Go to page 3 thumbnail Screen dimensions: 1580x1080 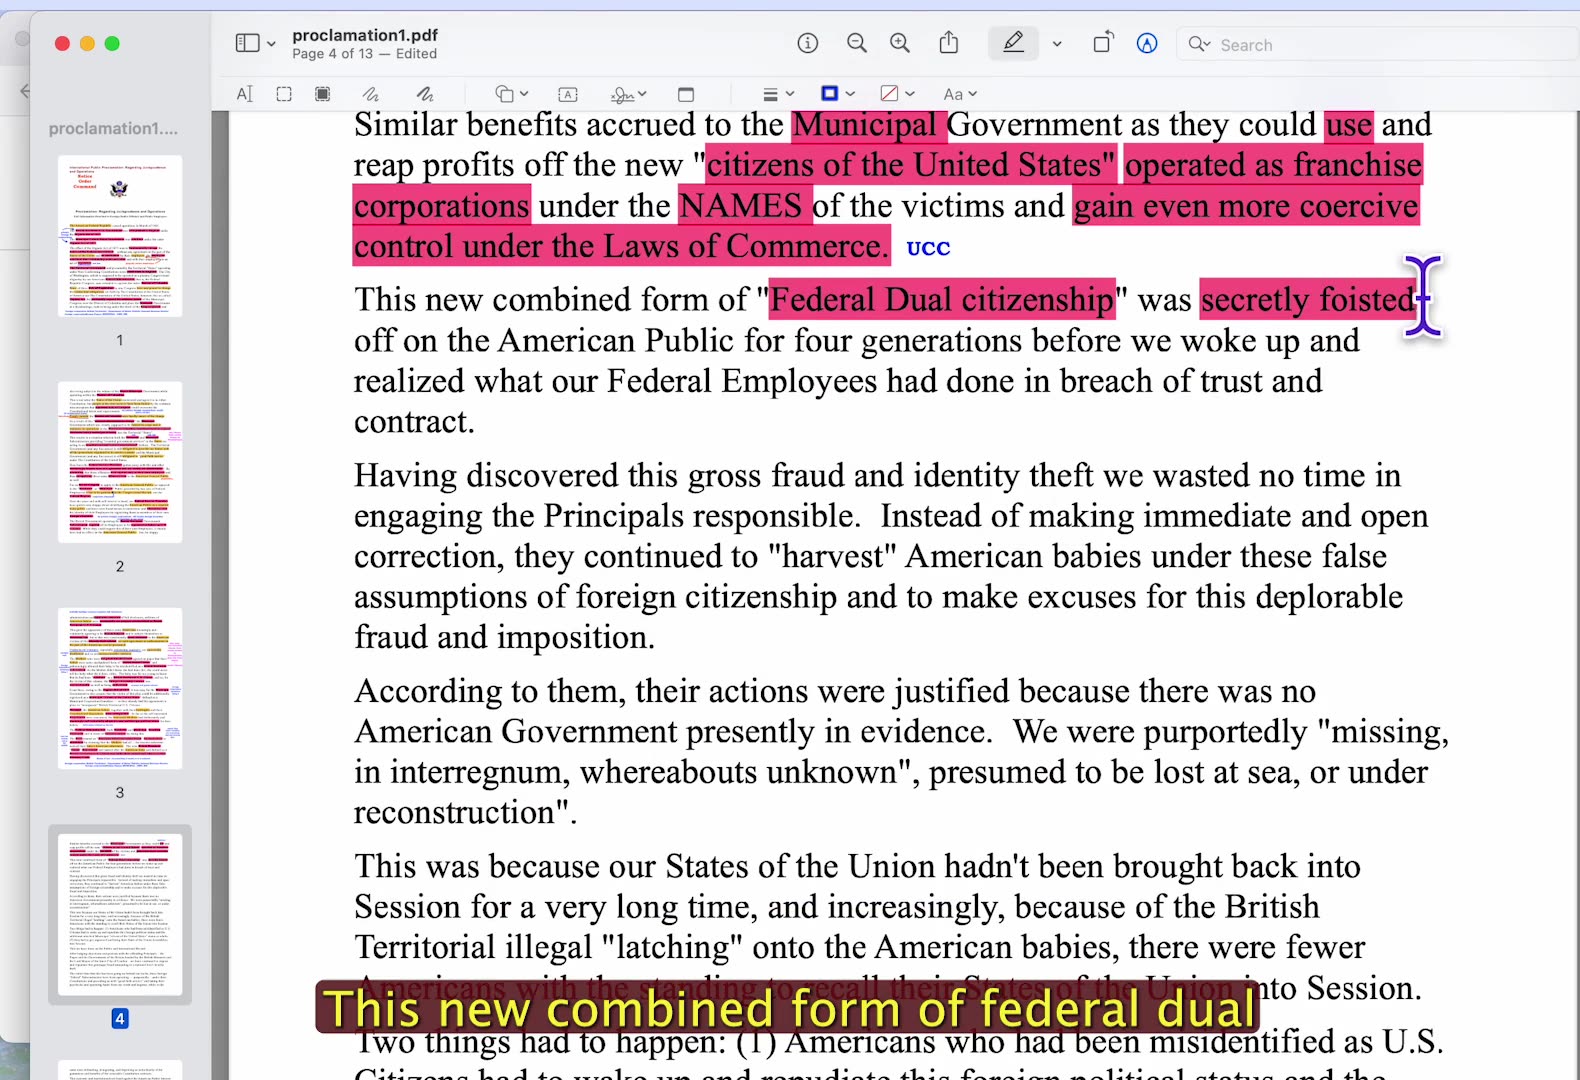point(120,688)
